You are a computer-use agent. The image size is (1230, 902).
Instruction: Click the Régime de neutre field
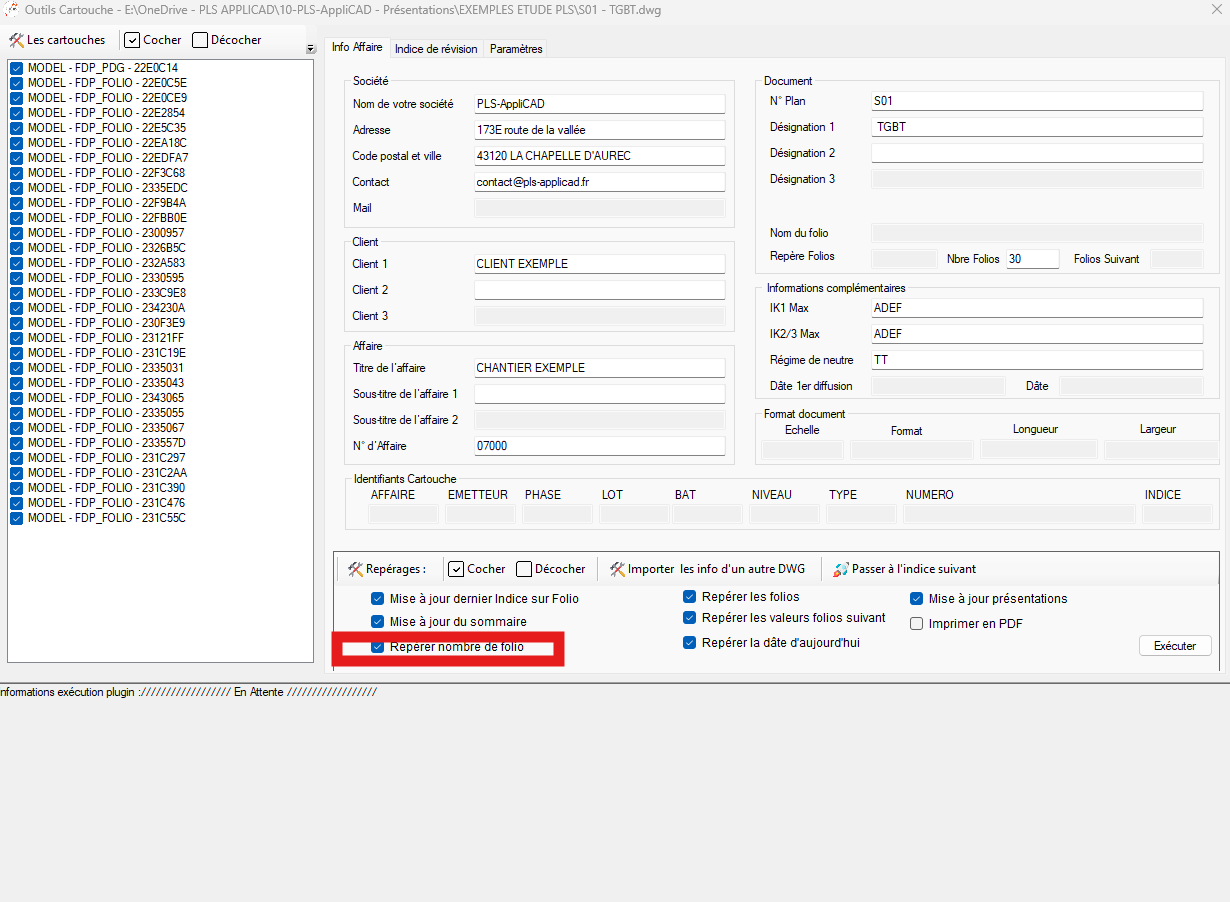pos(1036,360)
